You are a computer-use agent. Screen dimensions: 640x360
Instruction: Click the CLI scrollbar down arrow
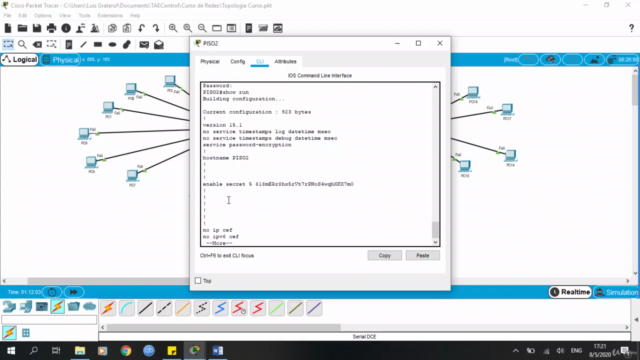(x=435, y=242)
